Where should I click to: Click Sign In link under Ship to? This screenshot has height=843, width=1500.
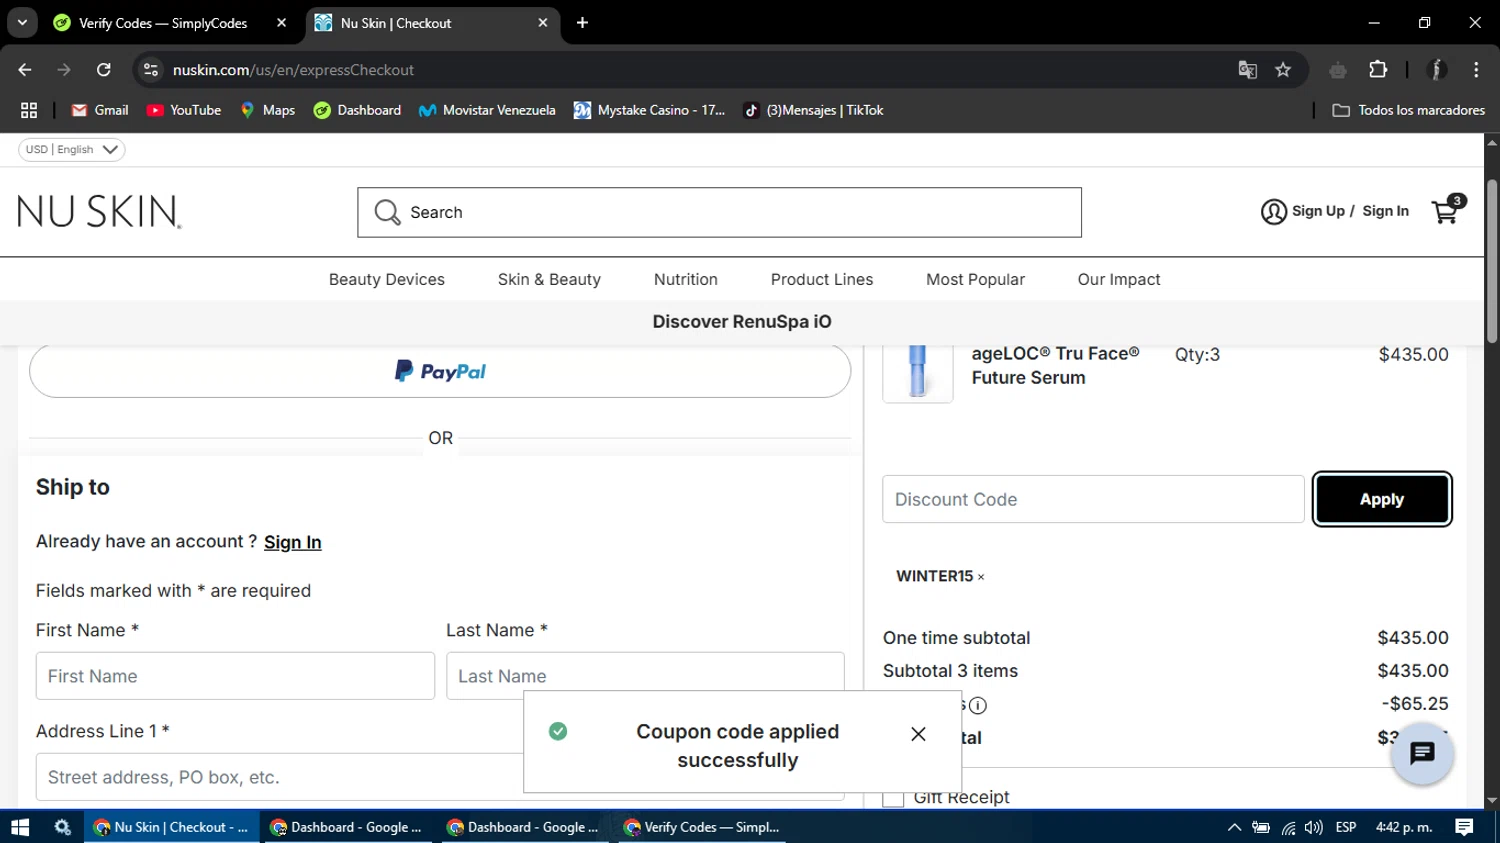292,542
